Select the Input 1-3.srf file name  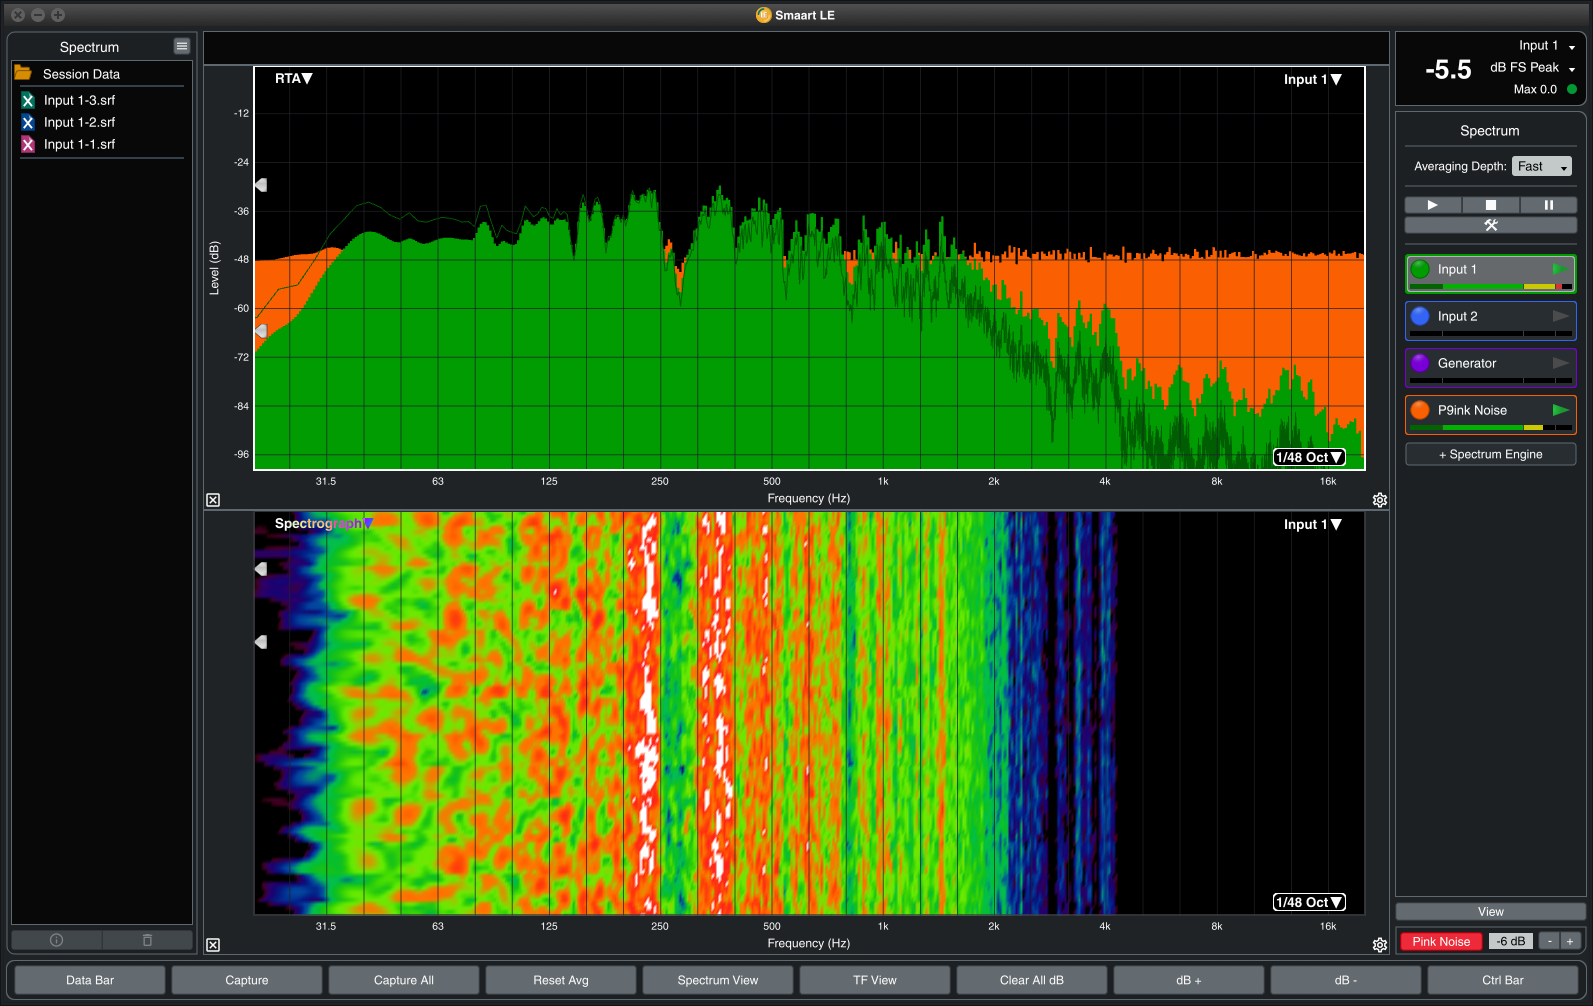[x=79, y=100]
